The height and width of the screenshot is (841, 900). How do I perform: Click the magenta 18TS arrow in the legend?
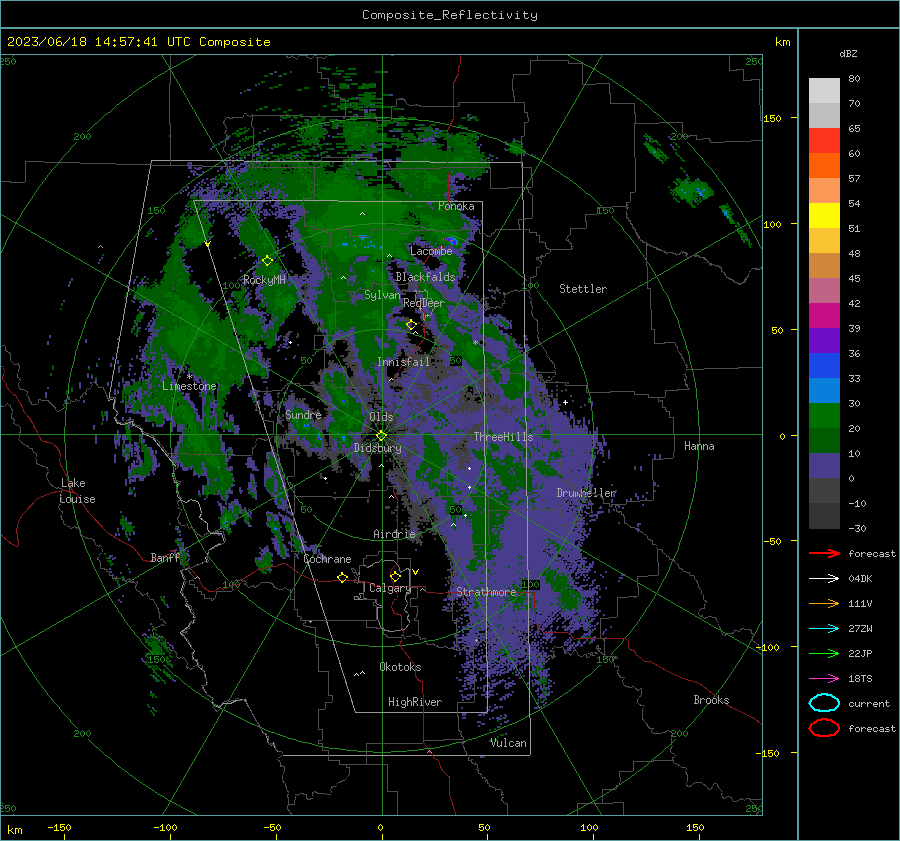824,678
